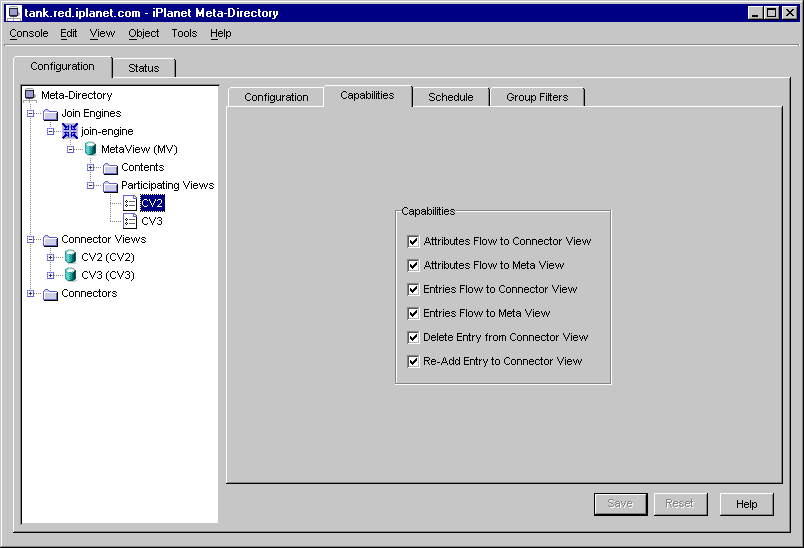804x548 pixels.
Task: Toggle Entries Flow to Meta View checkbox
Action: (x=413, y=313)
